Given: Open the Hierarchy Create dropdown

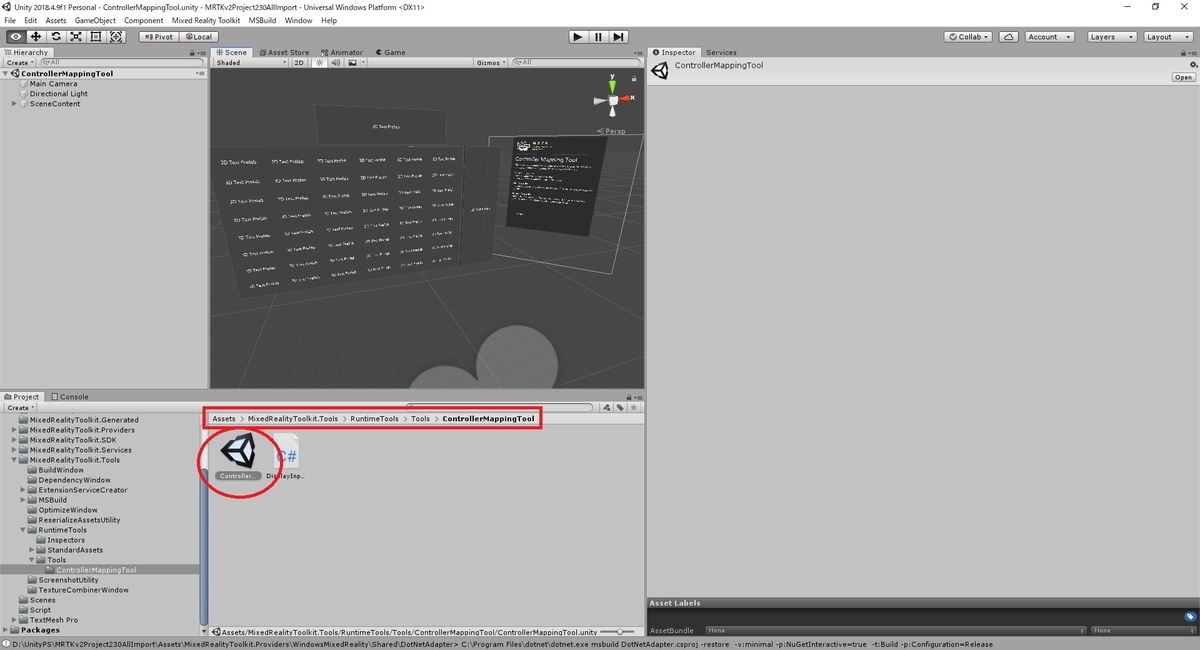Looking at the screenshot, I should point(19,62).
